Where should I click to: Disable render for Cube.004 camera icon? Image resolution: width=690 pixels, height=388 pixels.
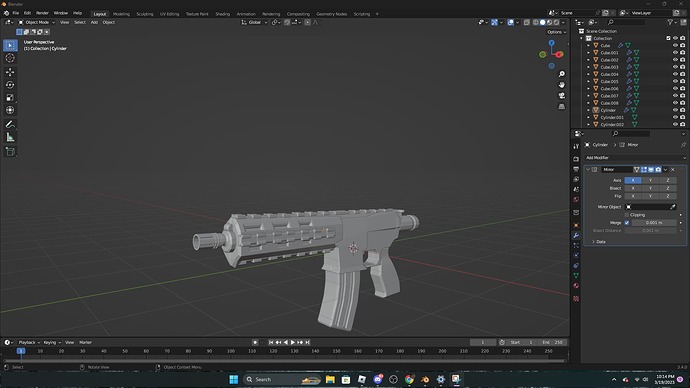683,74
